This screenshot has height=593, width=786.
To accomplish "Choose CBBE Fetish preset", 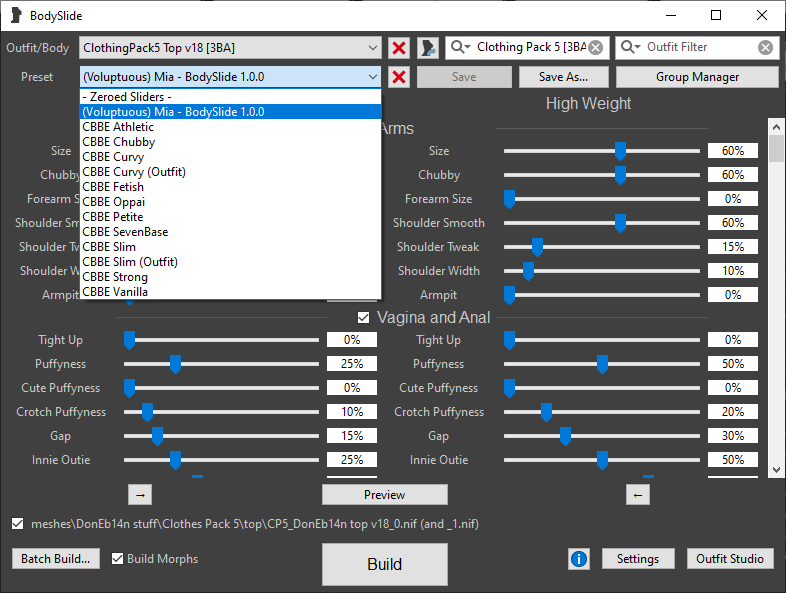I will (231, 187).
